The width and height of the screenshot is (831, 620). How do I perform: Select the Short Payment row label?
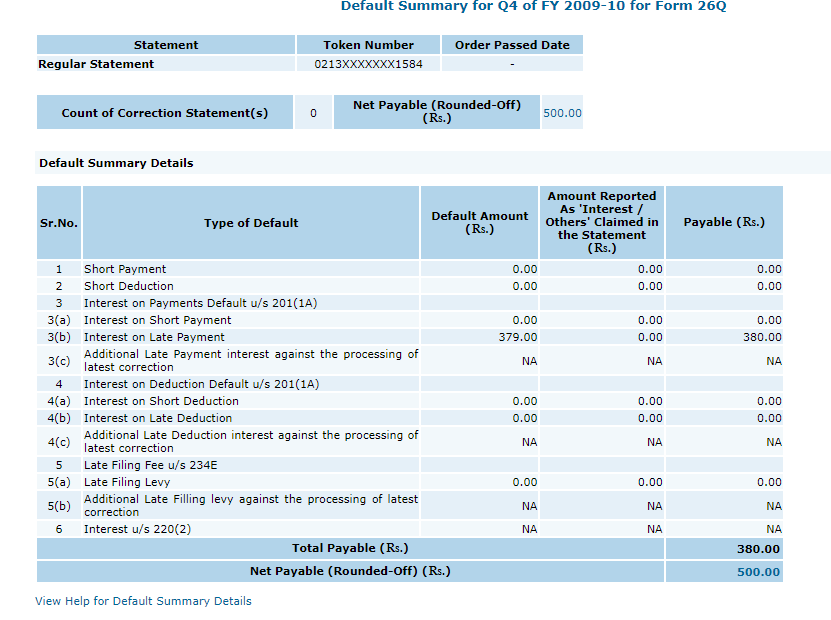click(125, 269)
